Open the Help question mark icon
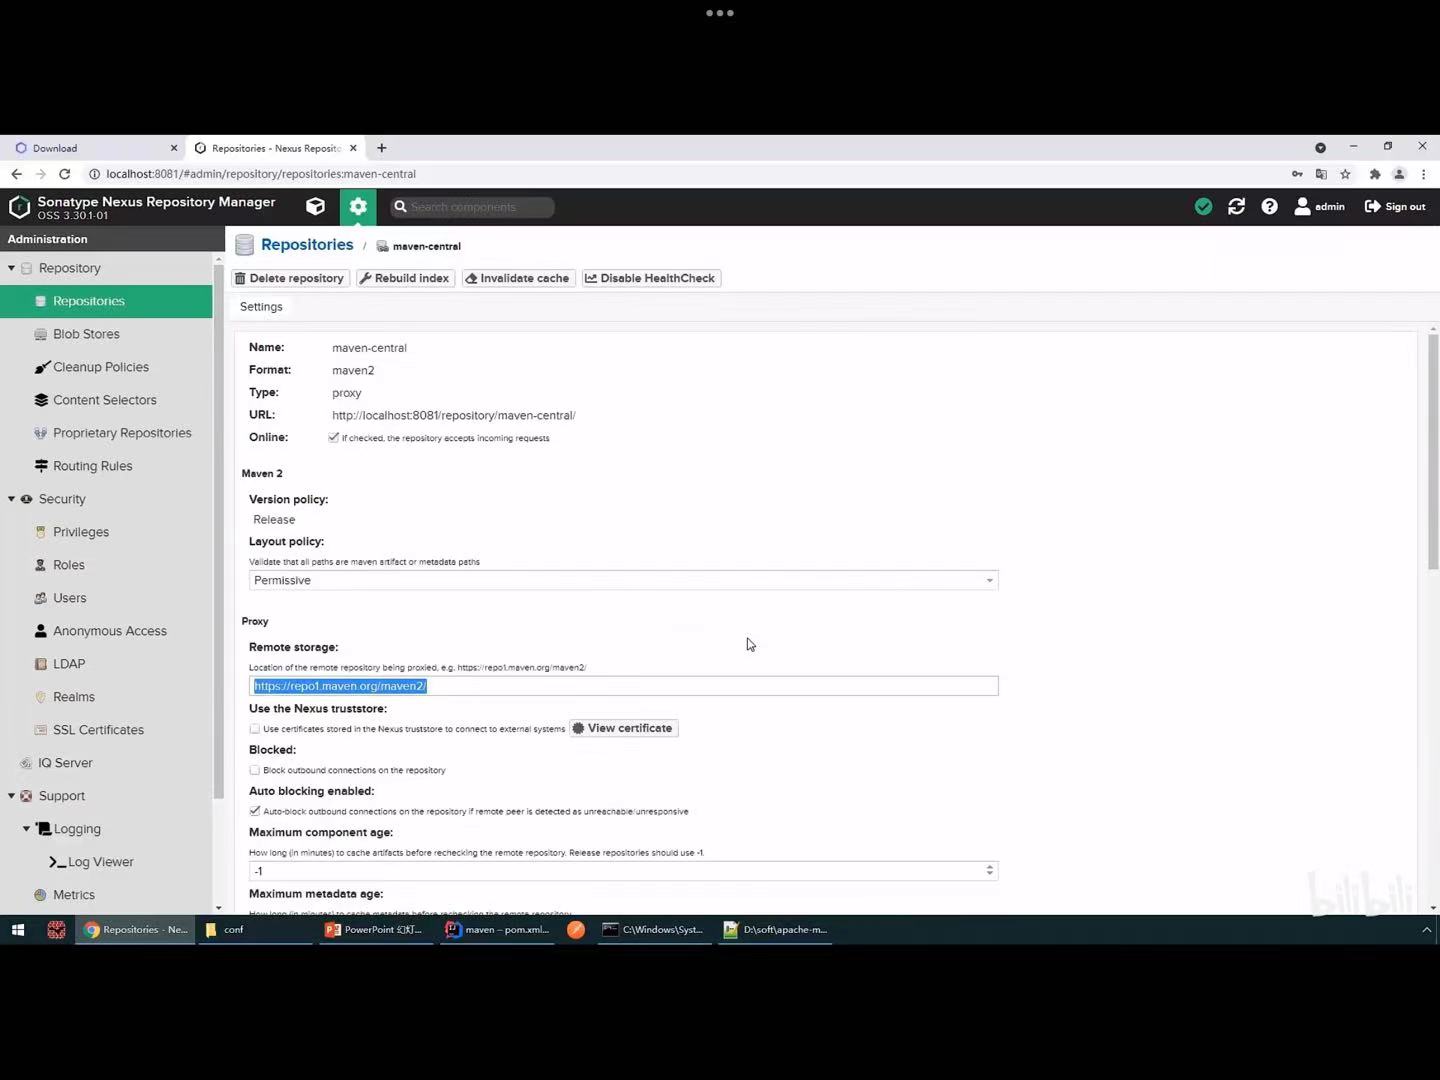 coord(1270,207)
